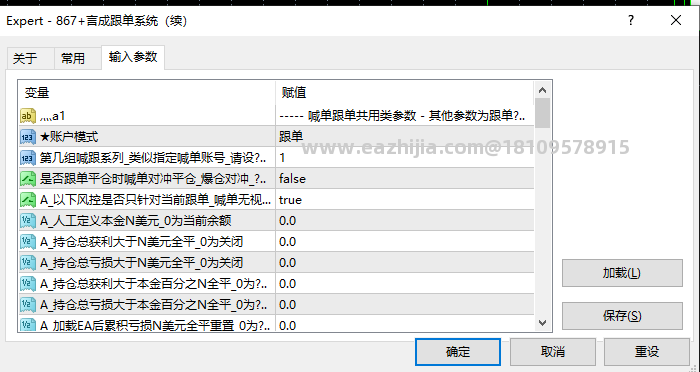700x372 pixels.
Task: Click the scrollbar up arrow
Action: [542, 90]
